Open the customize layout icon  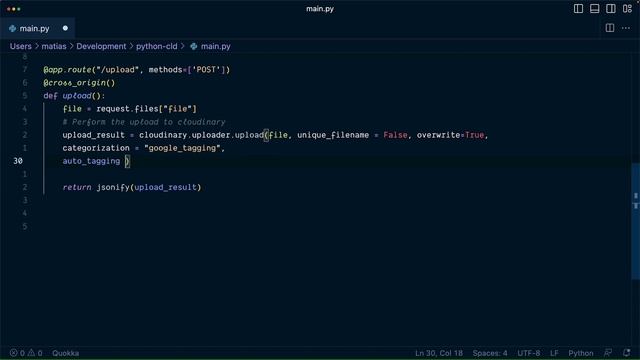[x=627, y=9]
